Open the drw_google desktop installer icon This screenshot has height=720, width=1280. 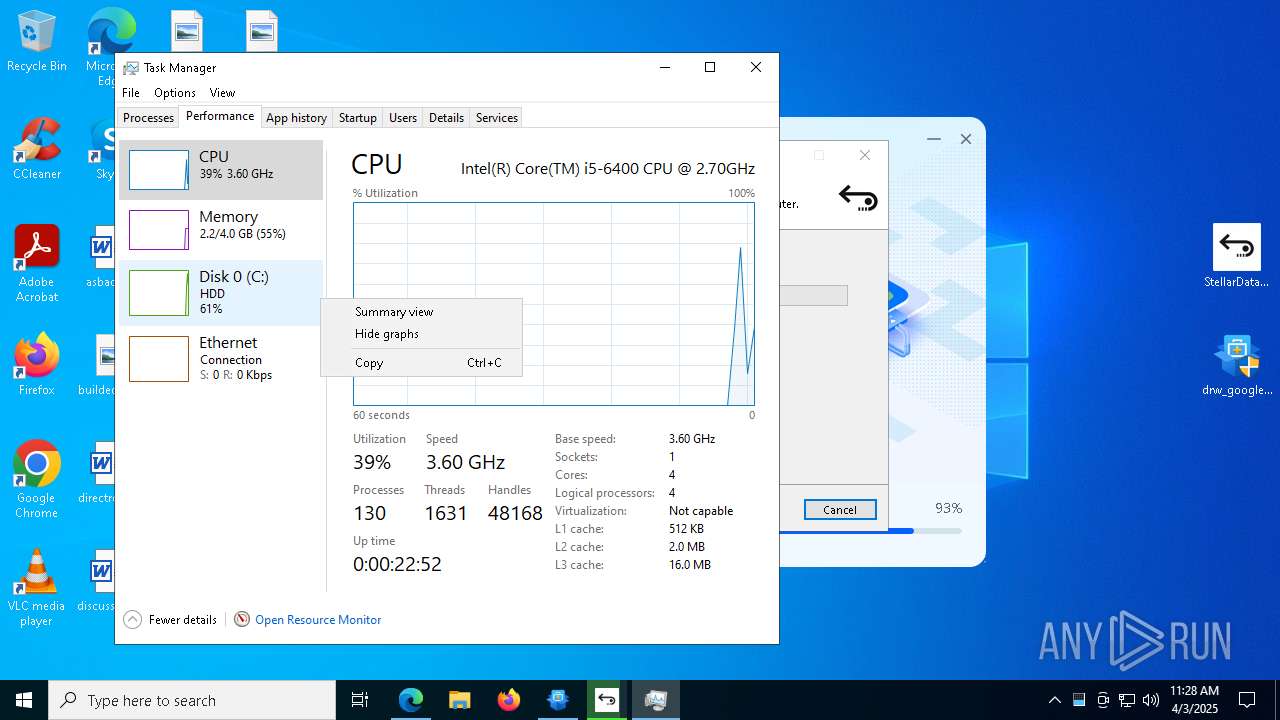pos(1237,365)
